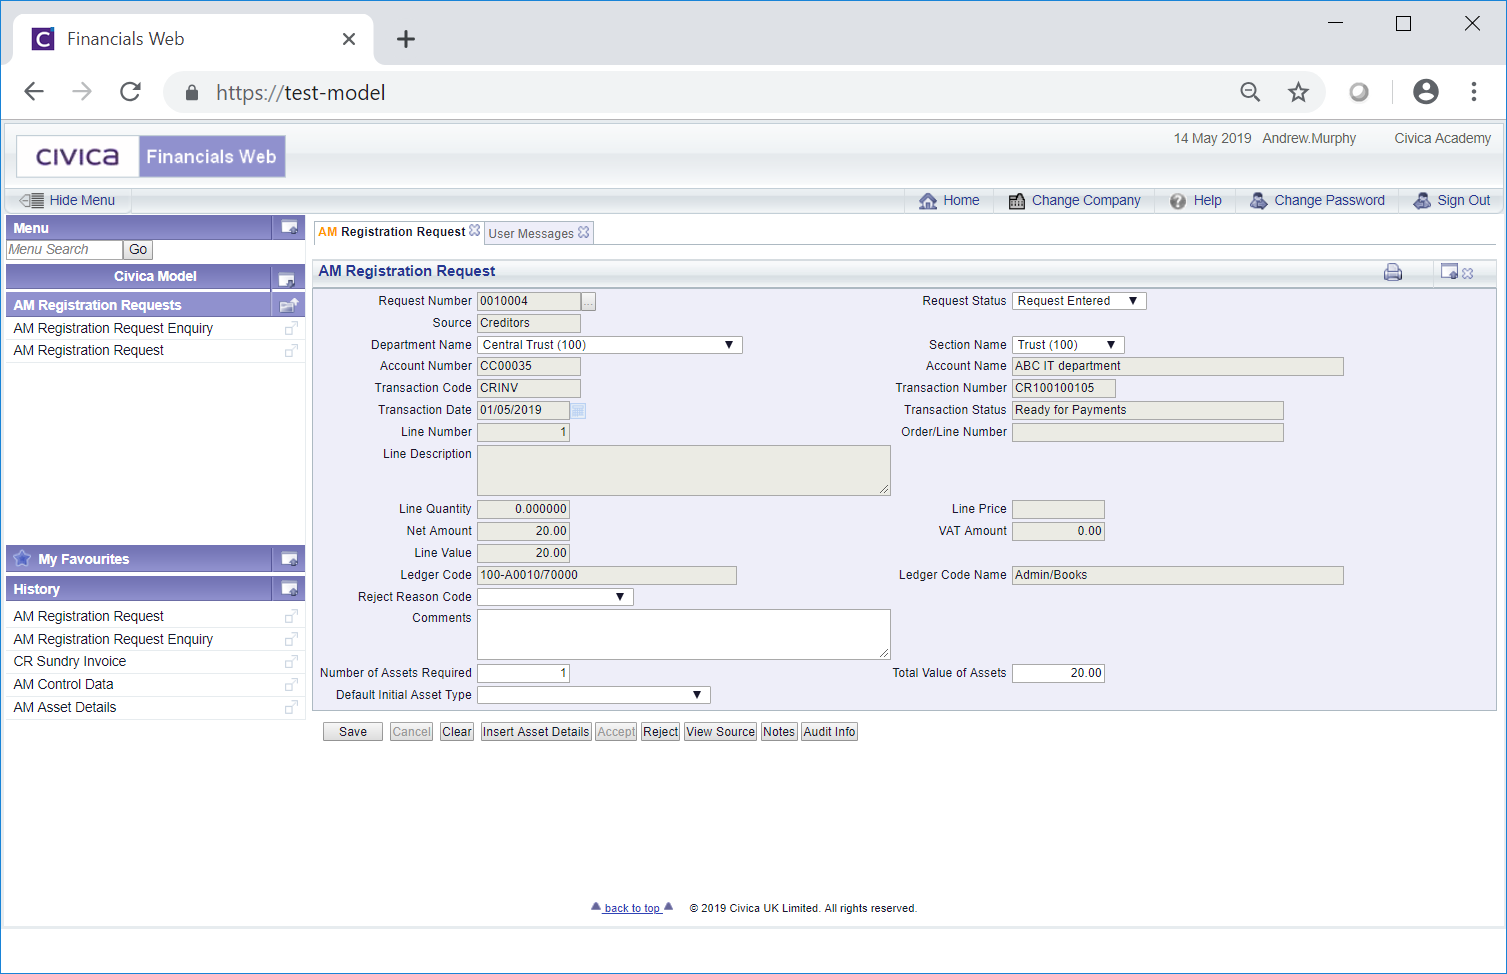Click the AM Registration Requests folder-up icon
This screenshot has height=974, width=1507.
289,305
